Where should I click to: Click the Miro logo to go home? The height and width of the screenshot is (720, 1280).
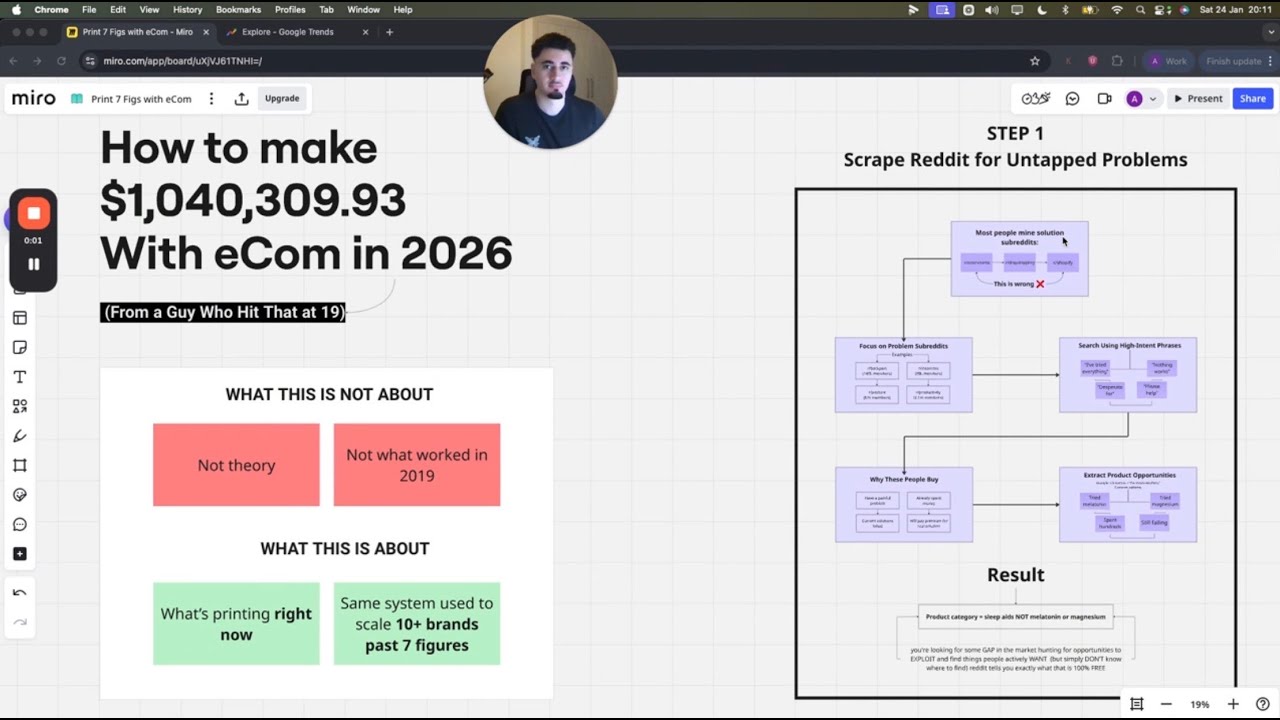(x=34, y=98)
